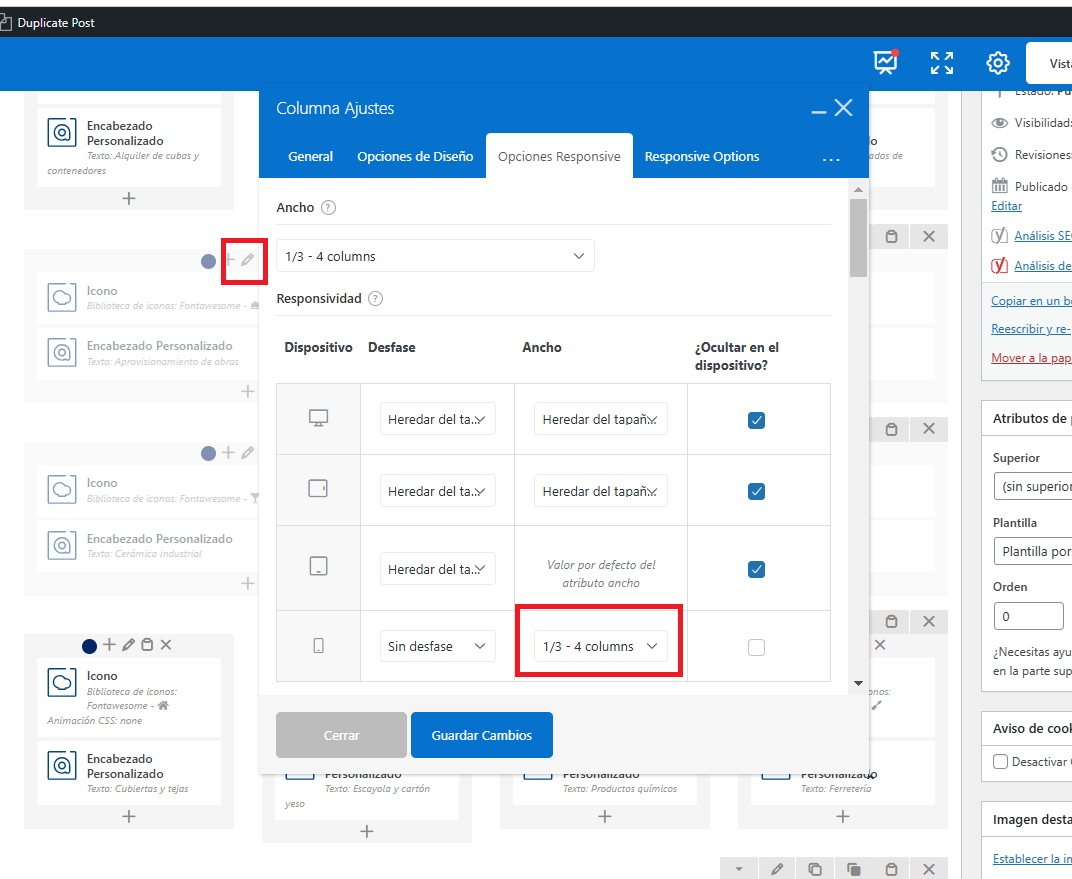Click the Cerrar button
Screen dimensions: 1072x879
click(341, 735)
